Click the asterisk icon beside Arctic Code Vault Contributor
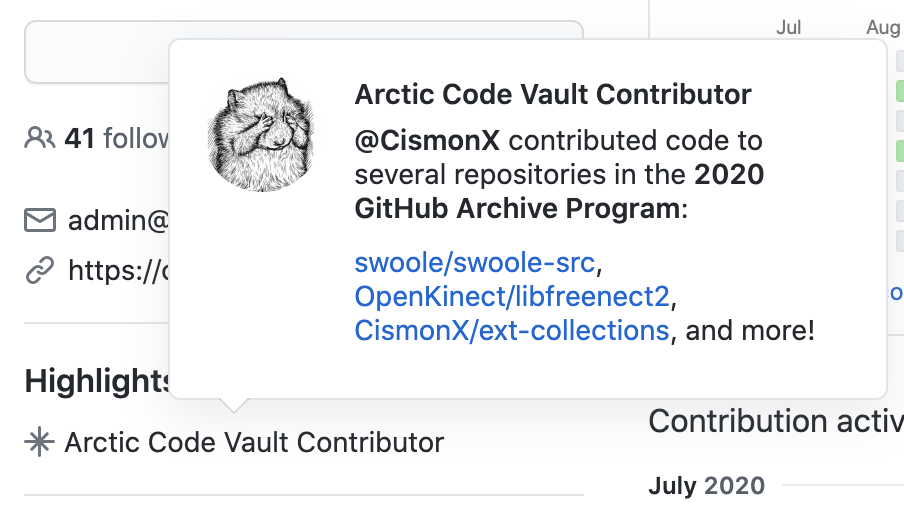 click(39, 442)
